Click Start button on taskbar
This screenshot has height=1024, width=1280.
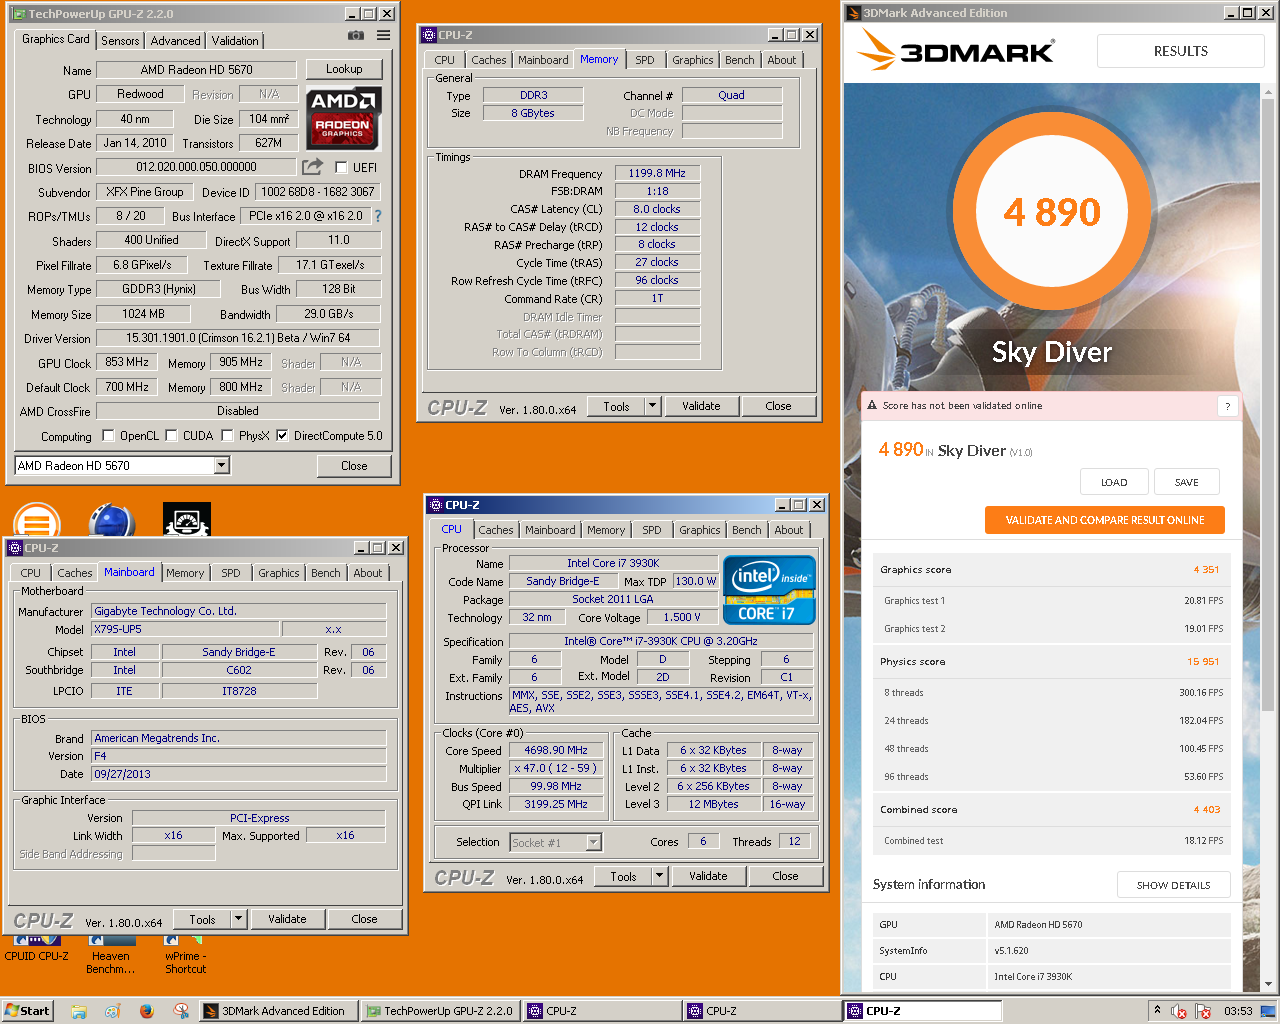[27, 1011]
